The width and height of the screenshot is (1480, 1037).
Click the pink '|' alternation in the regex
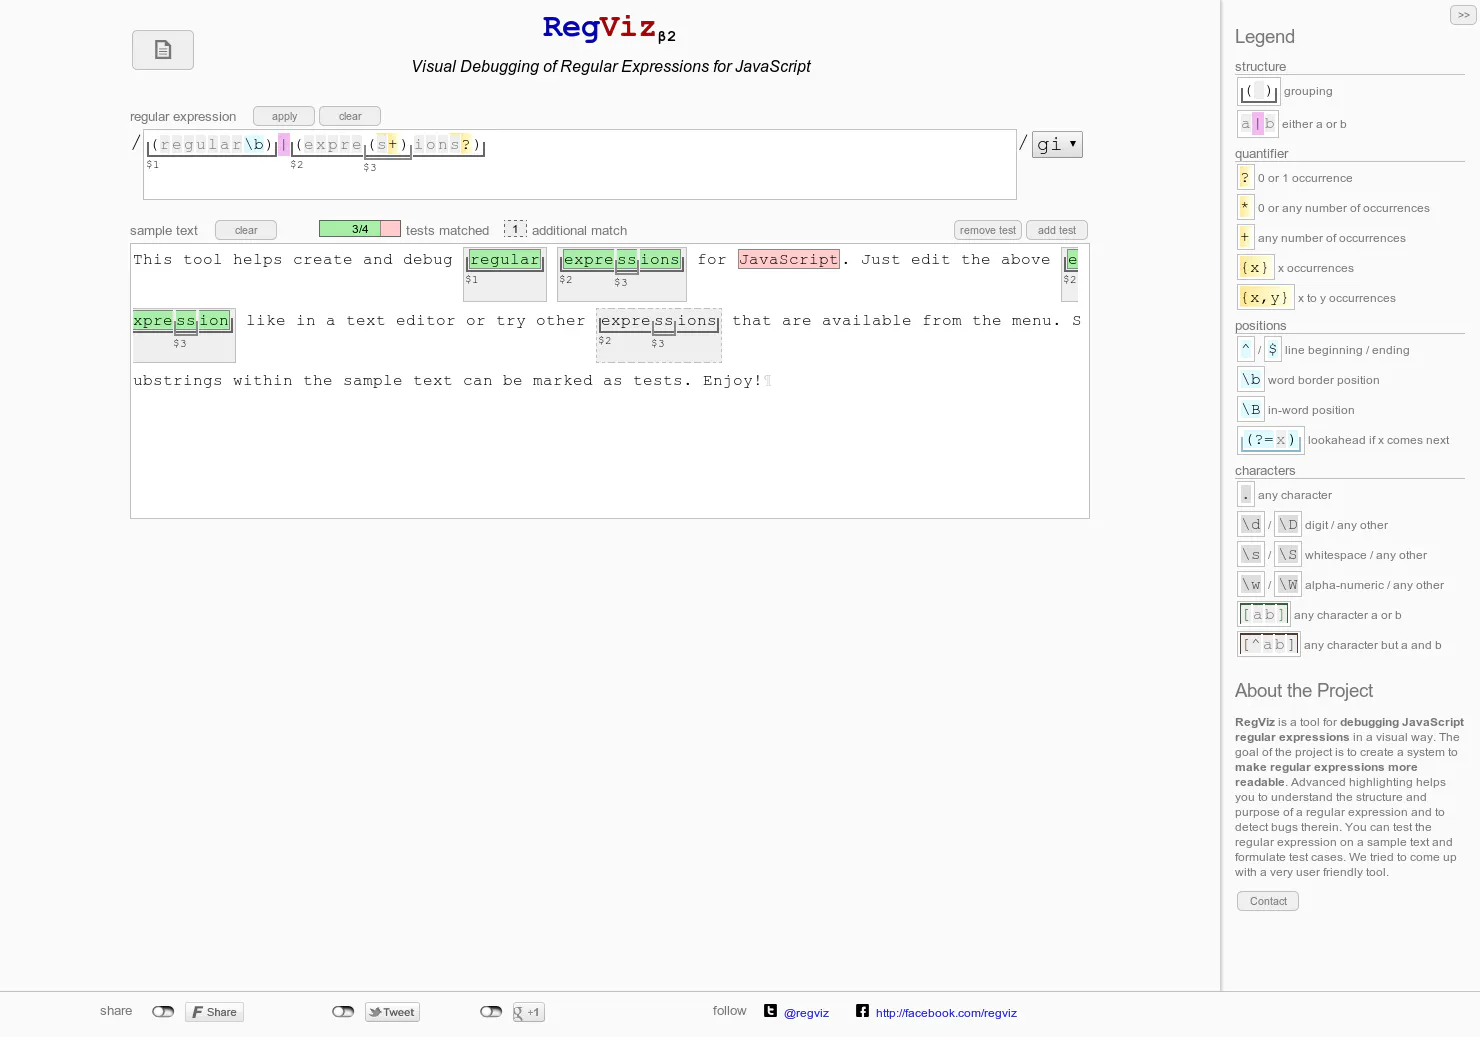[x=284, y=145]
